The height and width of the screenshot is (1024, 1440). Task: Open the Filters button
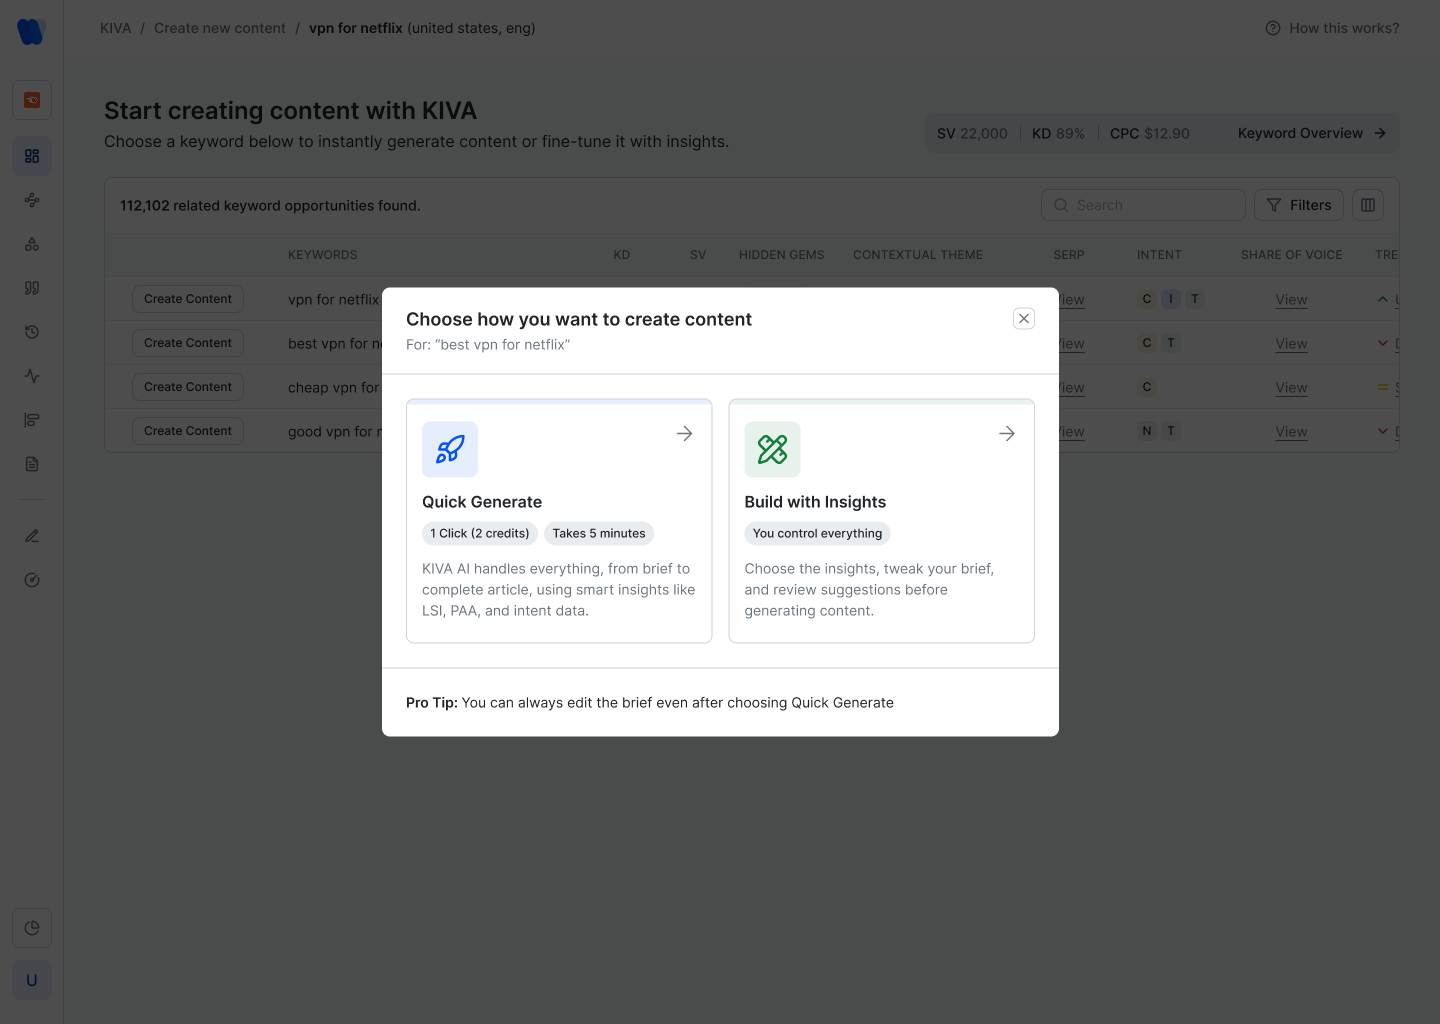1299,205
